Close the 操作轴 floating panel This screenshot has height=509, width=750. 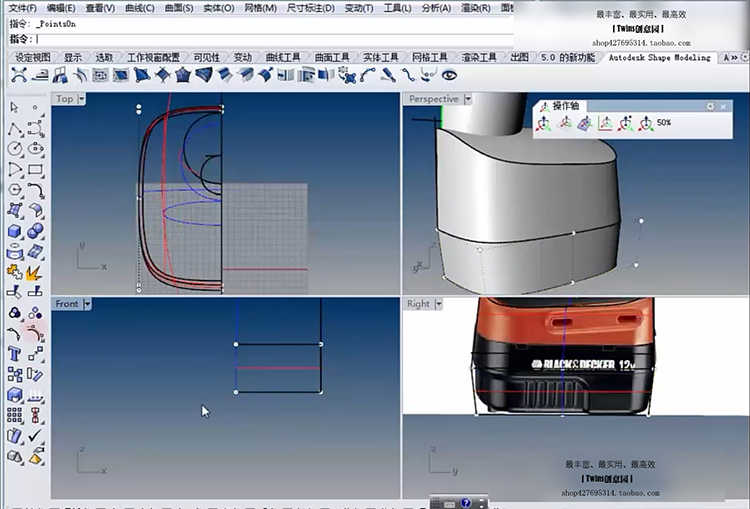(723, 106)
